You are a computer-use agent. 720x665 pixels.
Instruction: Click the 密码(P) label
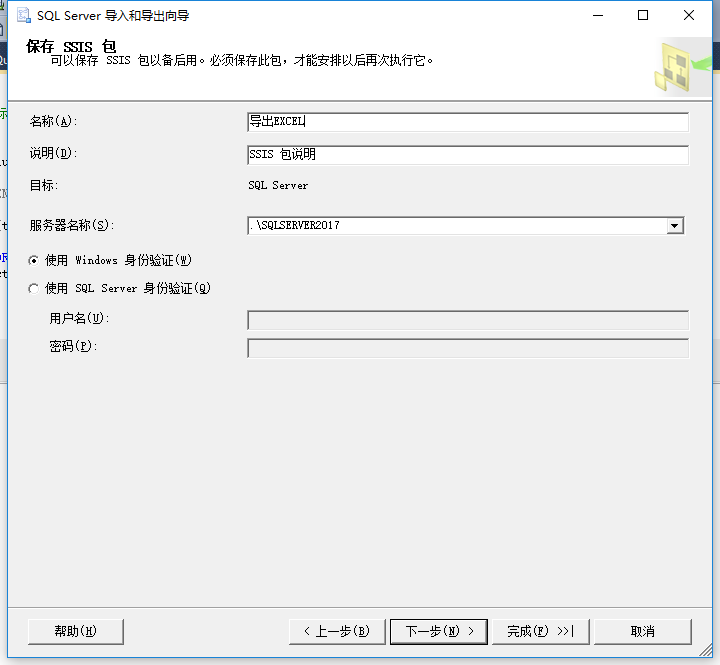click(73, 346)
